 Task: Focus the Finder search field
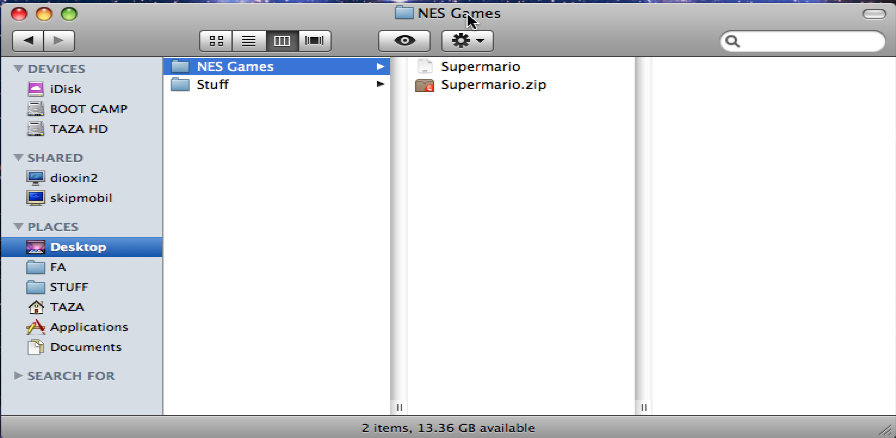point(803,41)
